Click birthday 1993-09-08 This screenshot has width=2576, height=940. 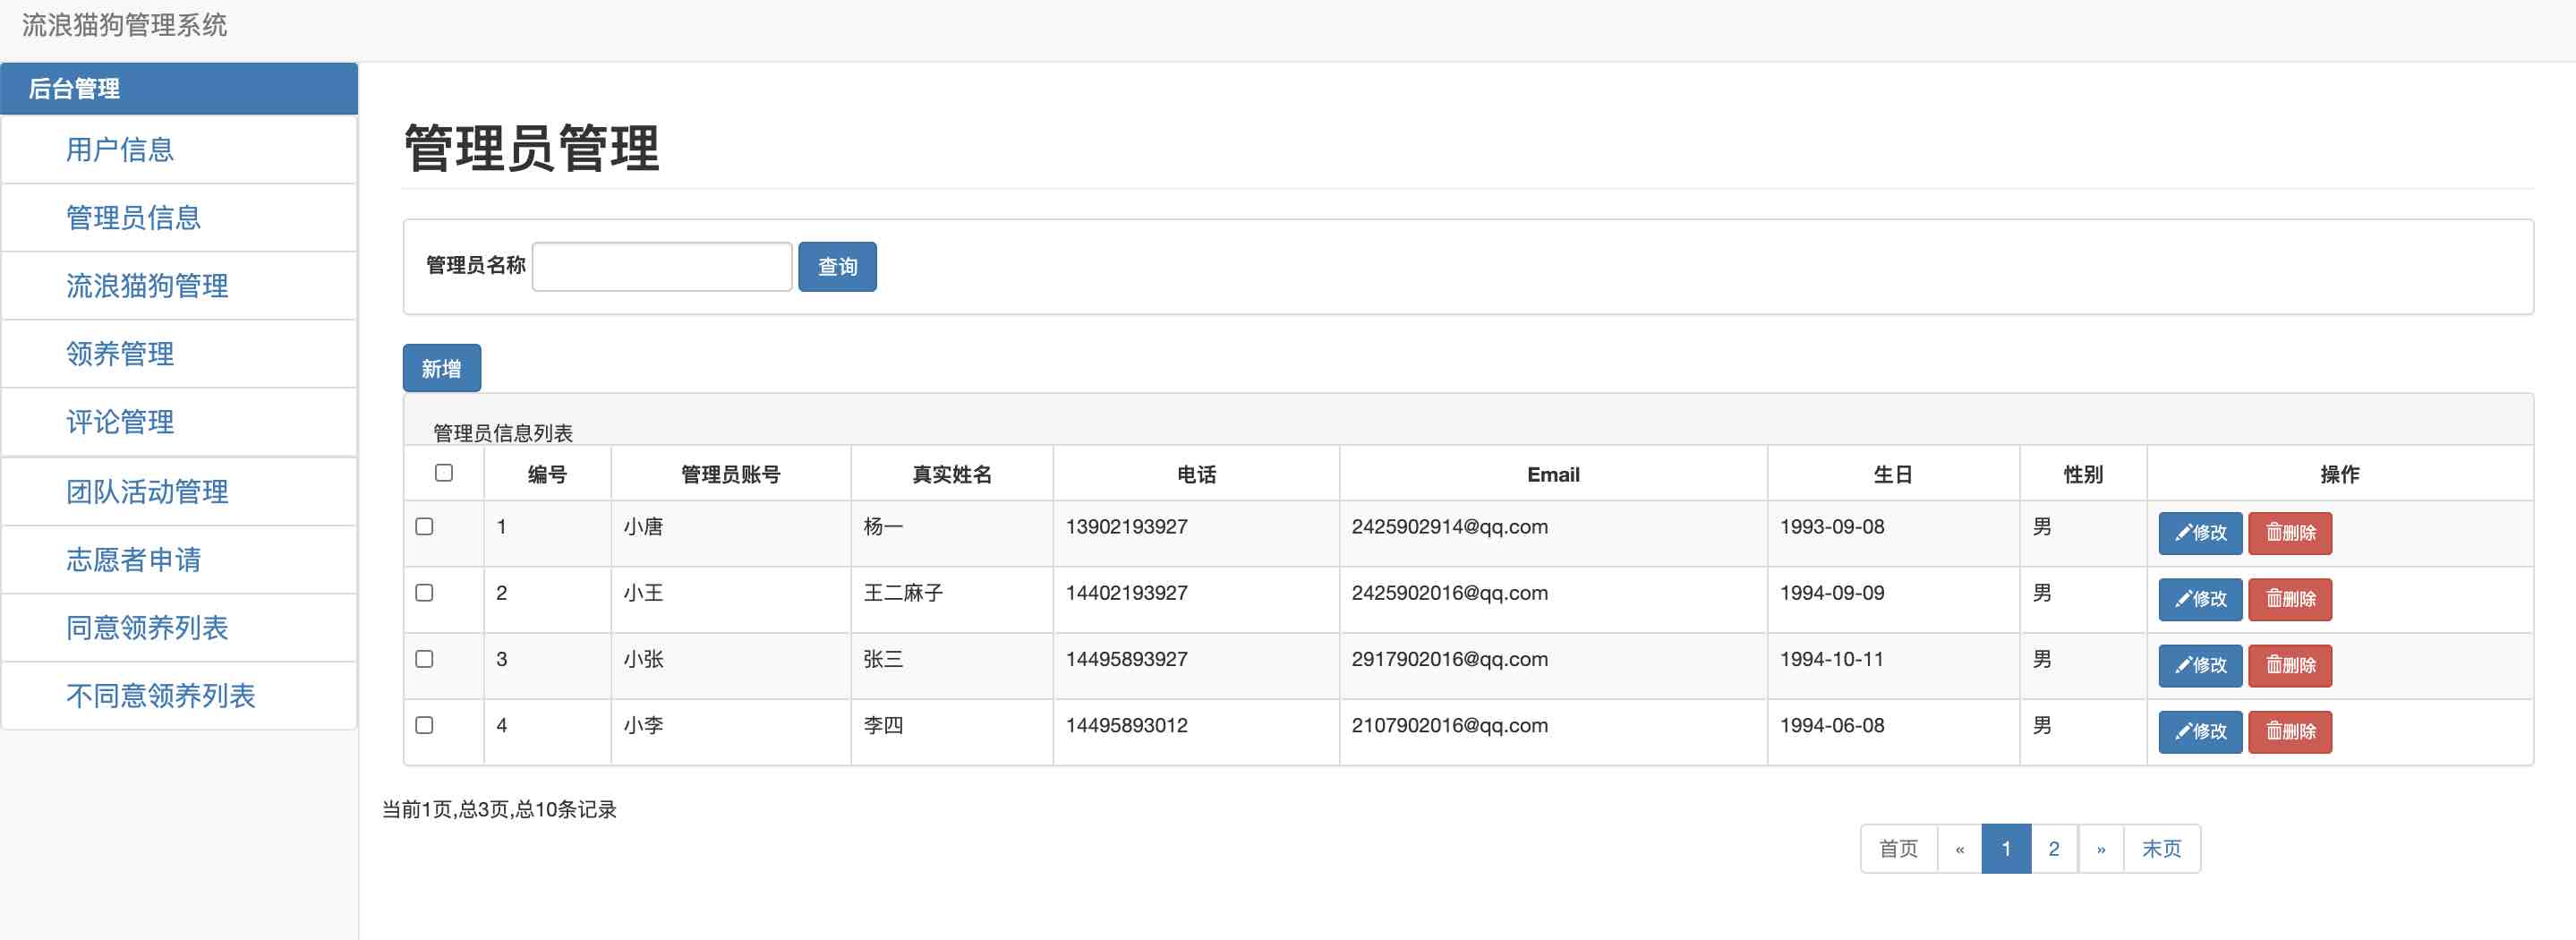point(1831,527)
